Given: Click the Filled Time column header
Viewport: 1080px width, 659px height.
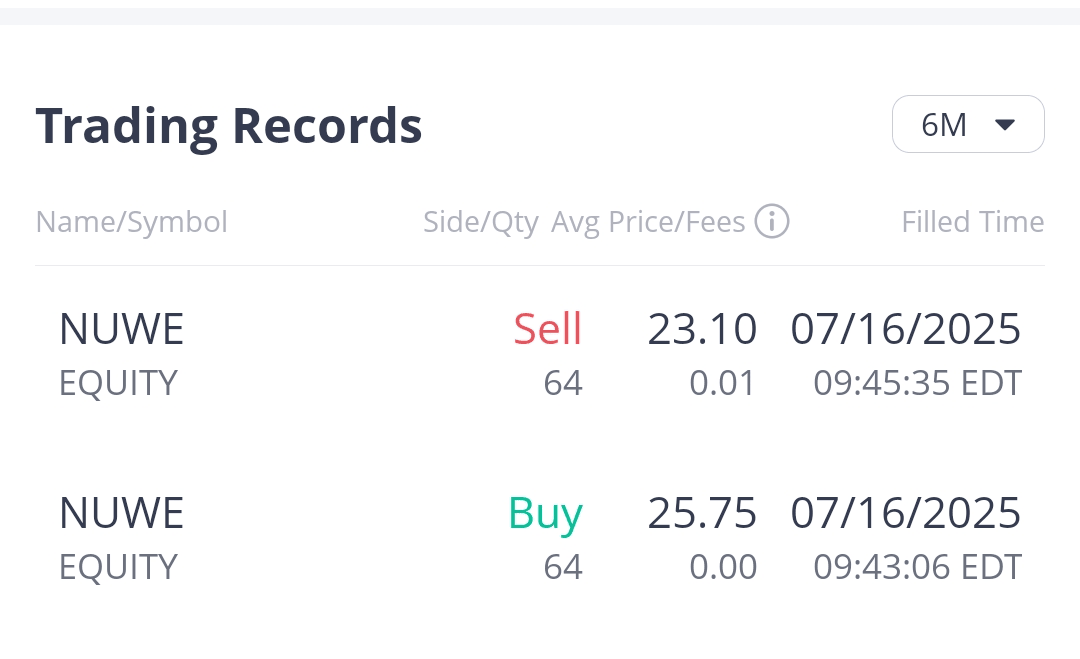Looking at the screenshot, I should (x=972, y=222).
